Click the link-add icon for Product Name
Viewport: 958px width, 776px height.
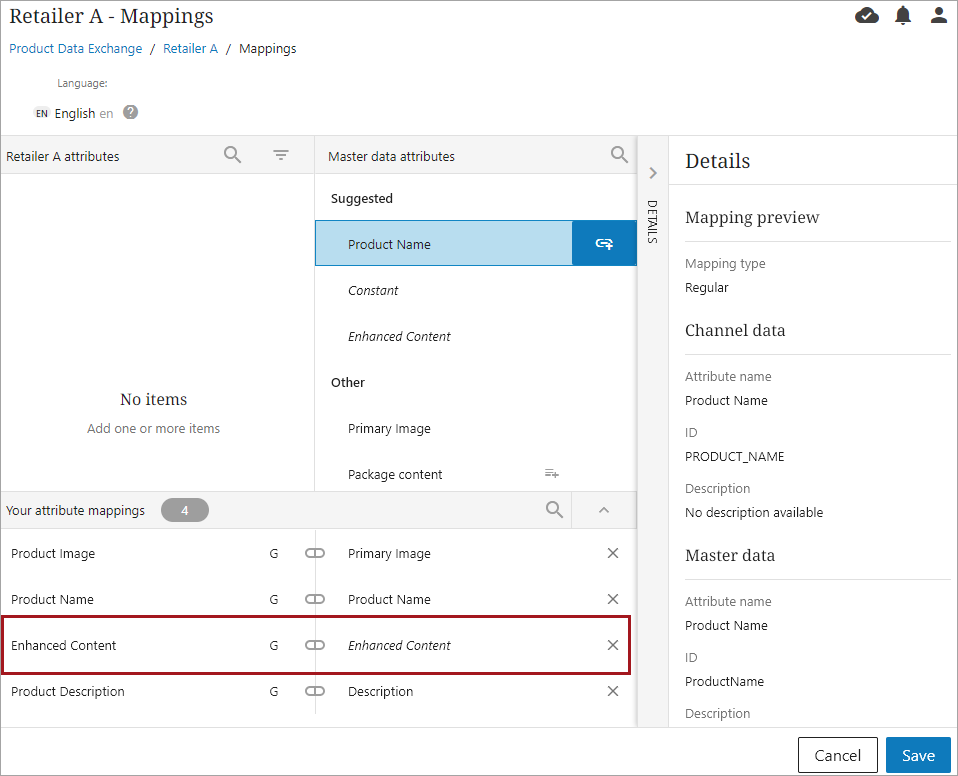click(604, 244)
